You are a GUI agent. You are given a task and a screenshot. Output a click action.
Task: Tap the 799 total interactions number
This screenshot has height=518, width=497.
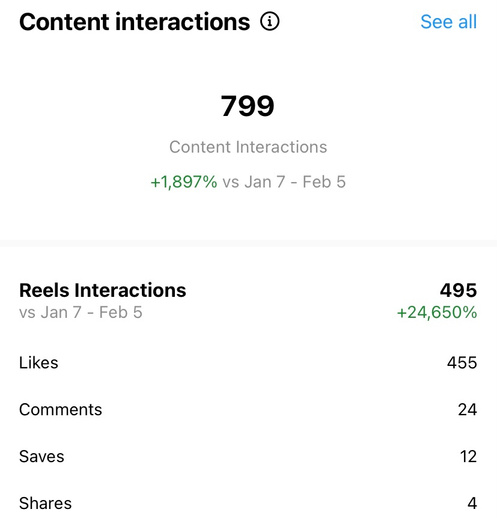coord(247,106)
